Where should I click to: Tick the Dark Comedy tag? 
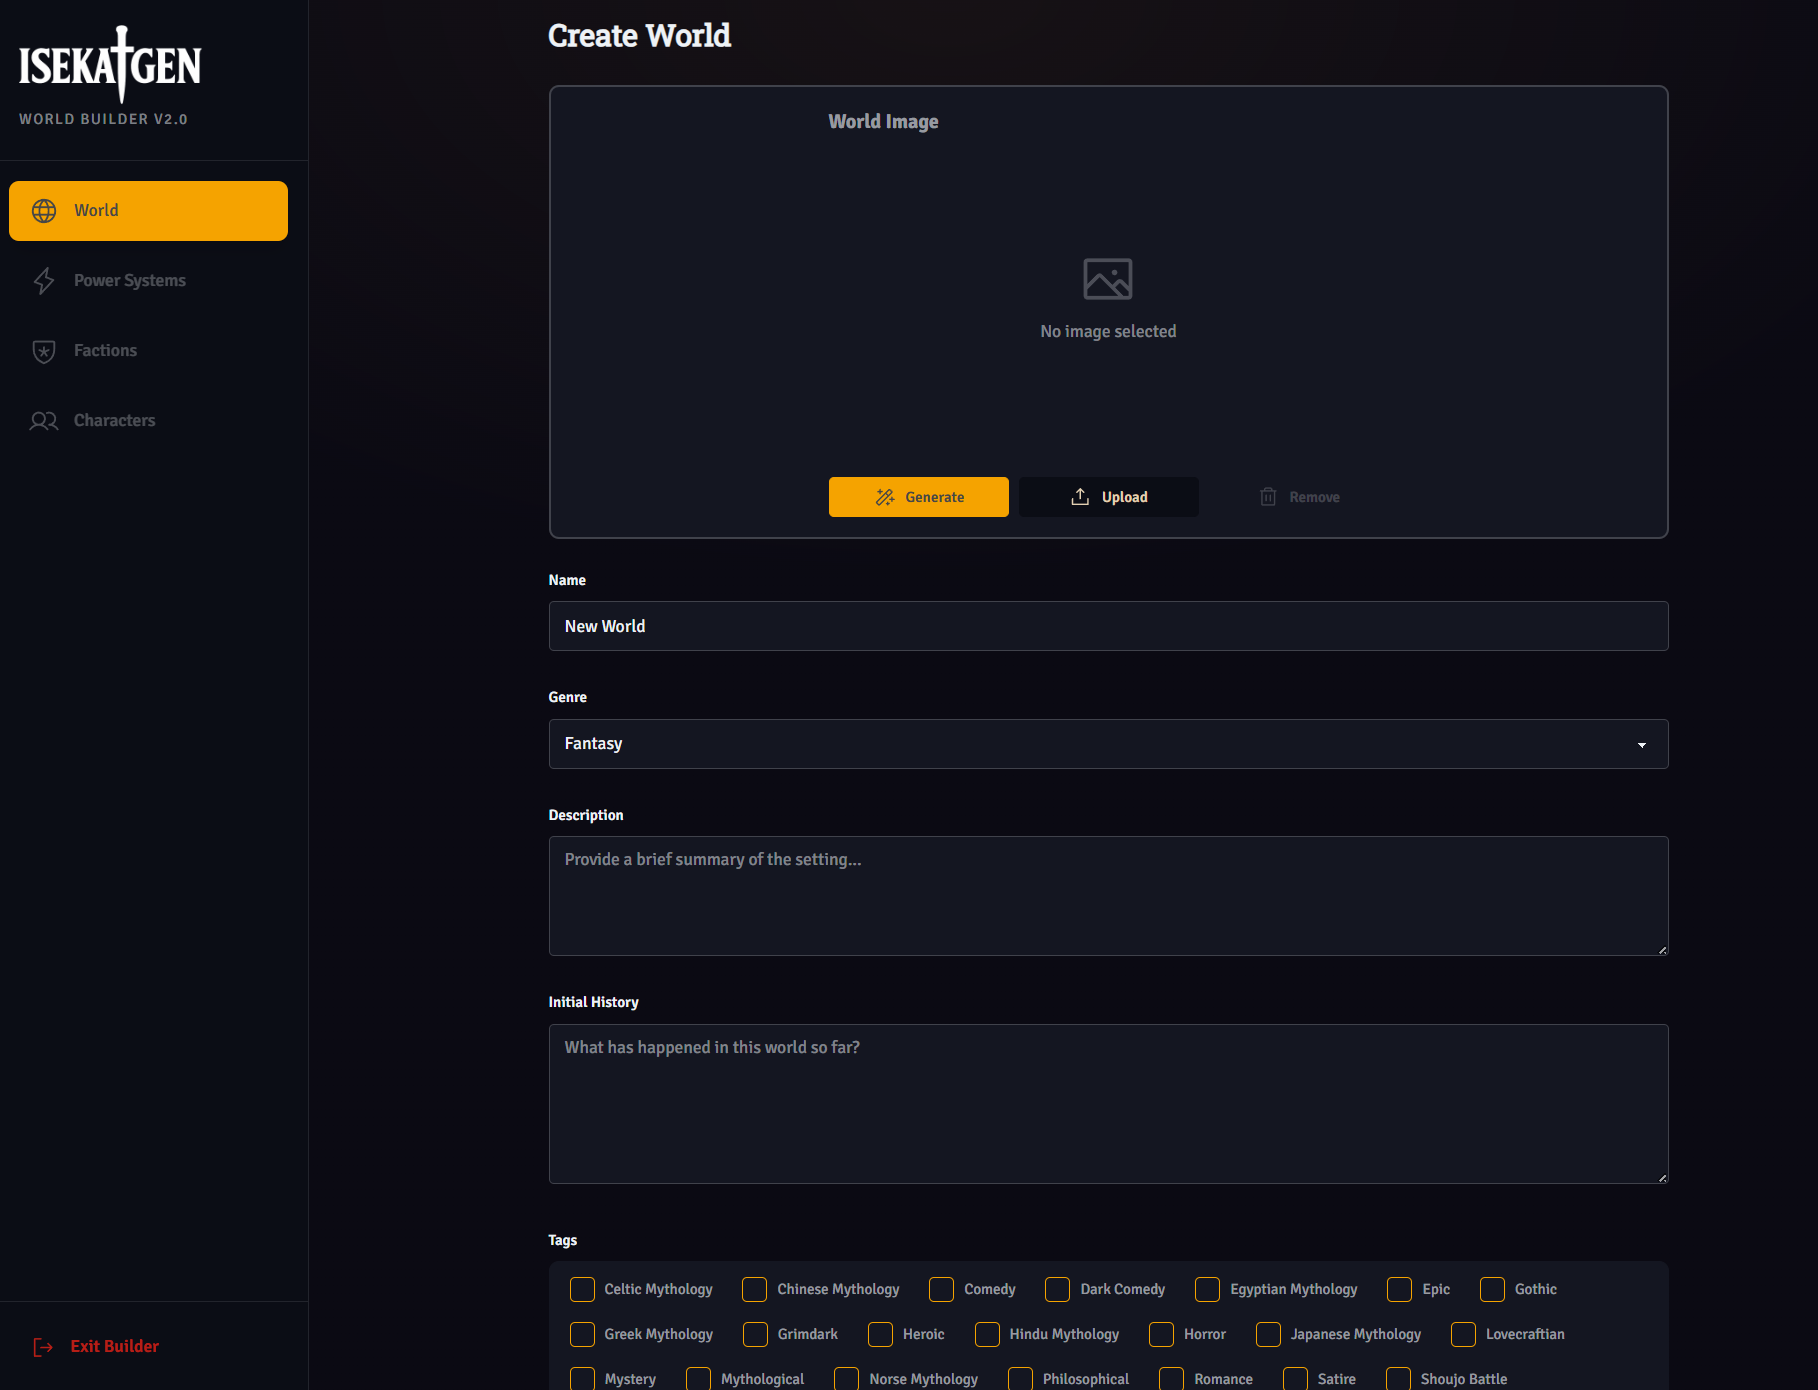click(x=1057, y=1290)
